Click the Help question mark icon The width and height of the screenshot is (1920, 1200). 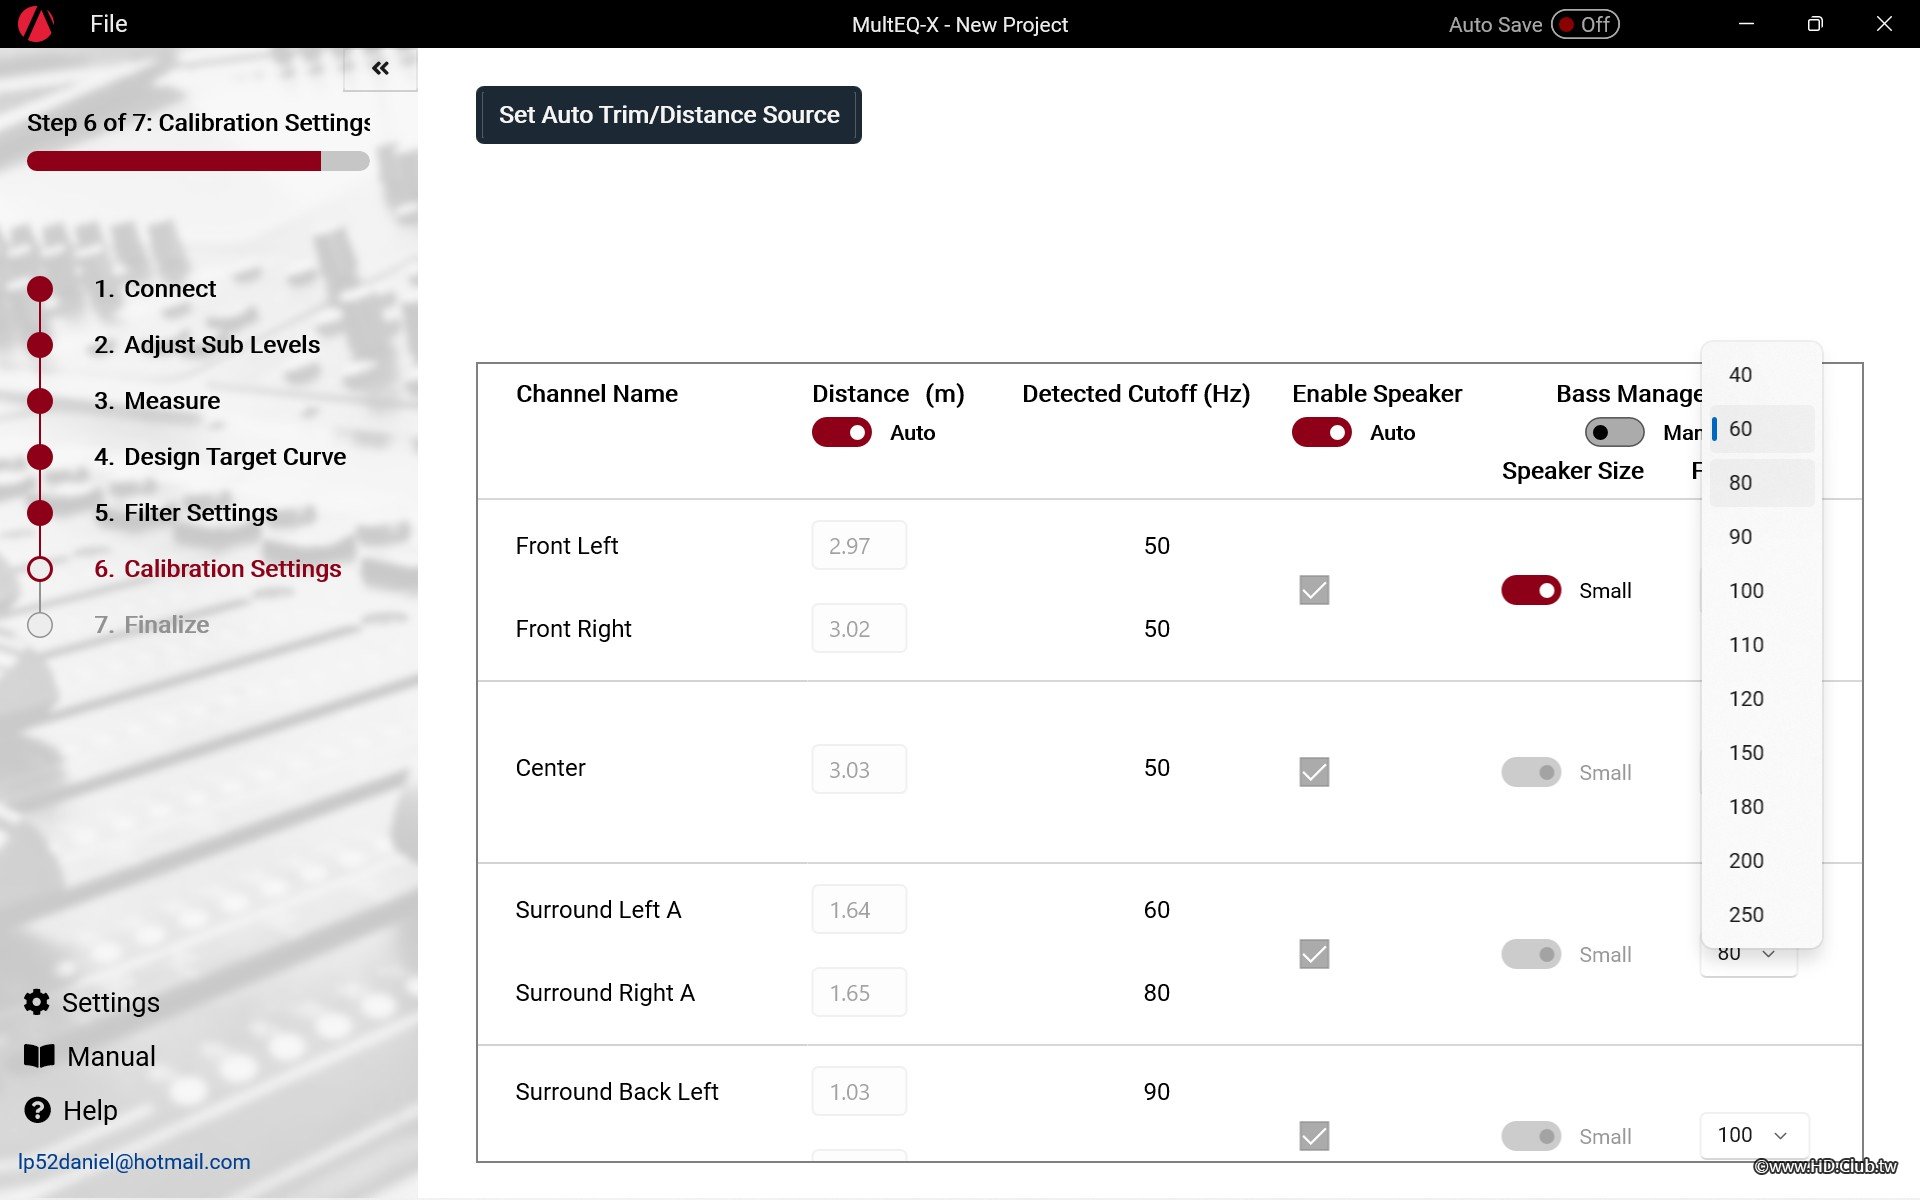[x=37, y=1110]
